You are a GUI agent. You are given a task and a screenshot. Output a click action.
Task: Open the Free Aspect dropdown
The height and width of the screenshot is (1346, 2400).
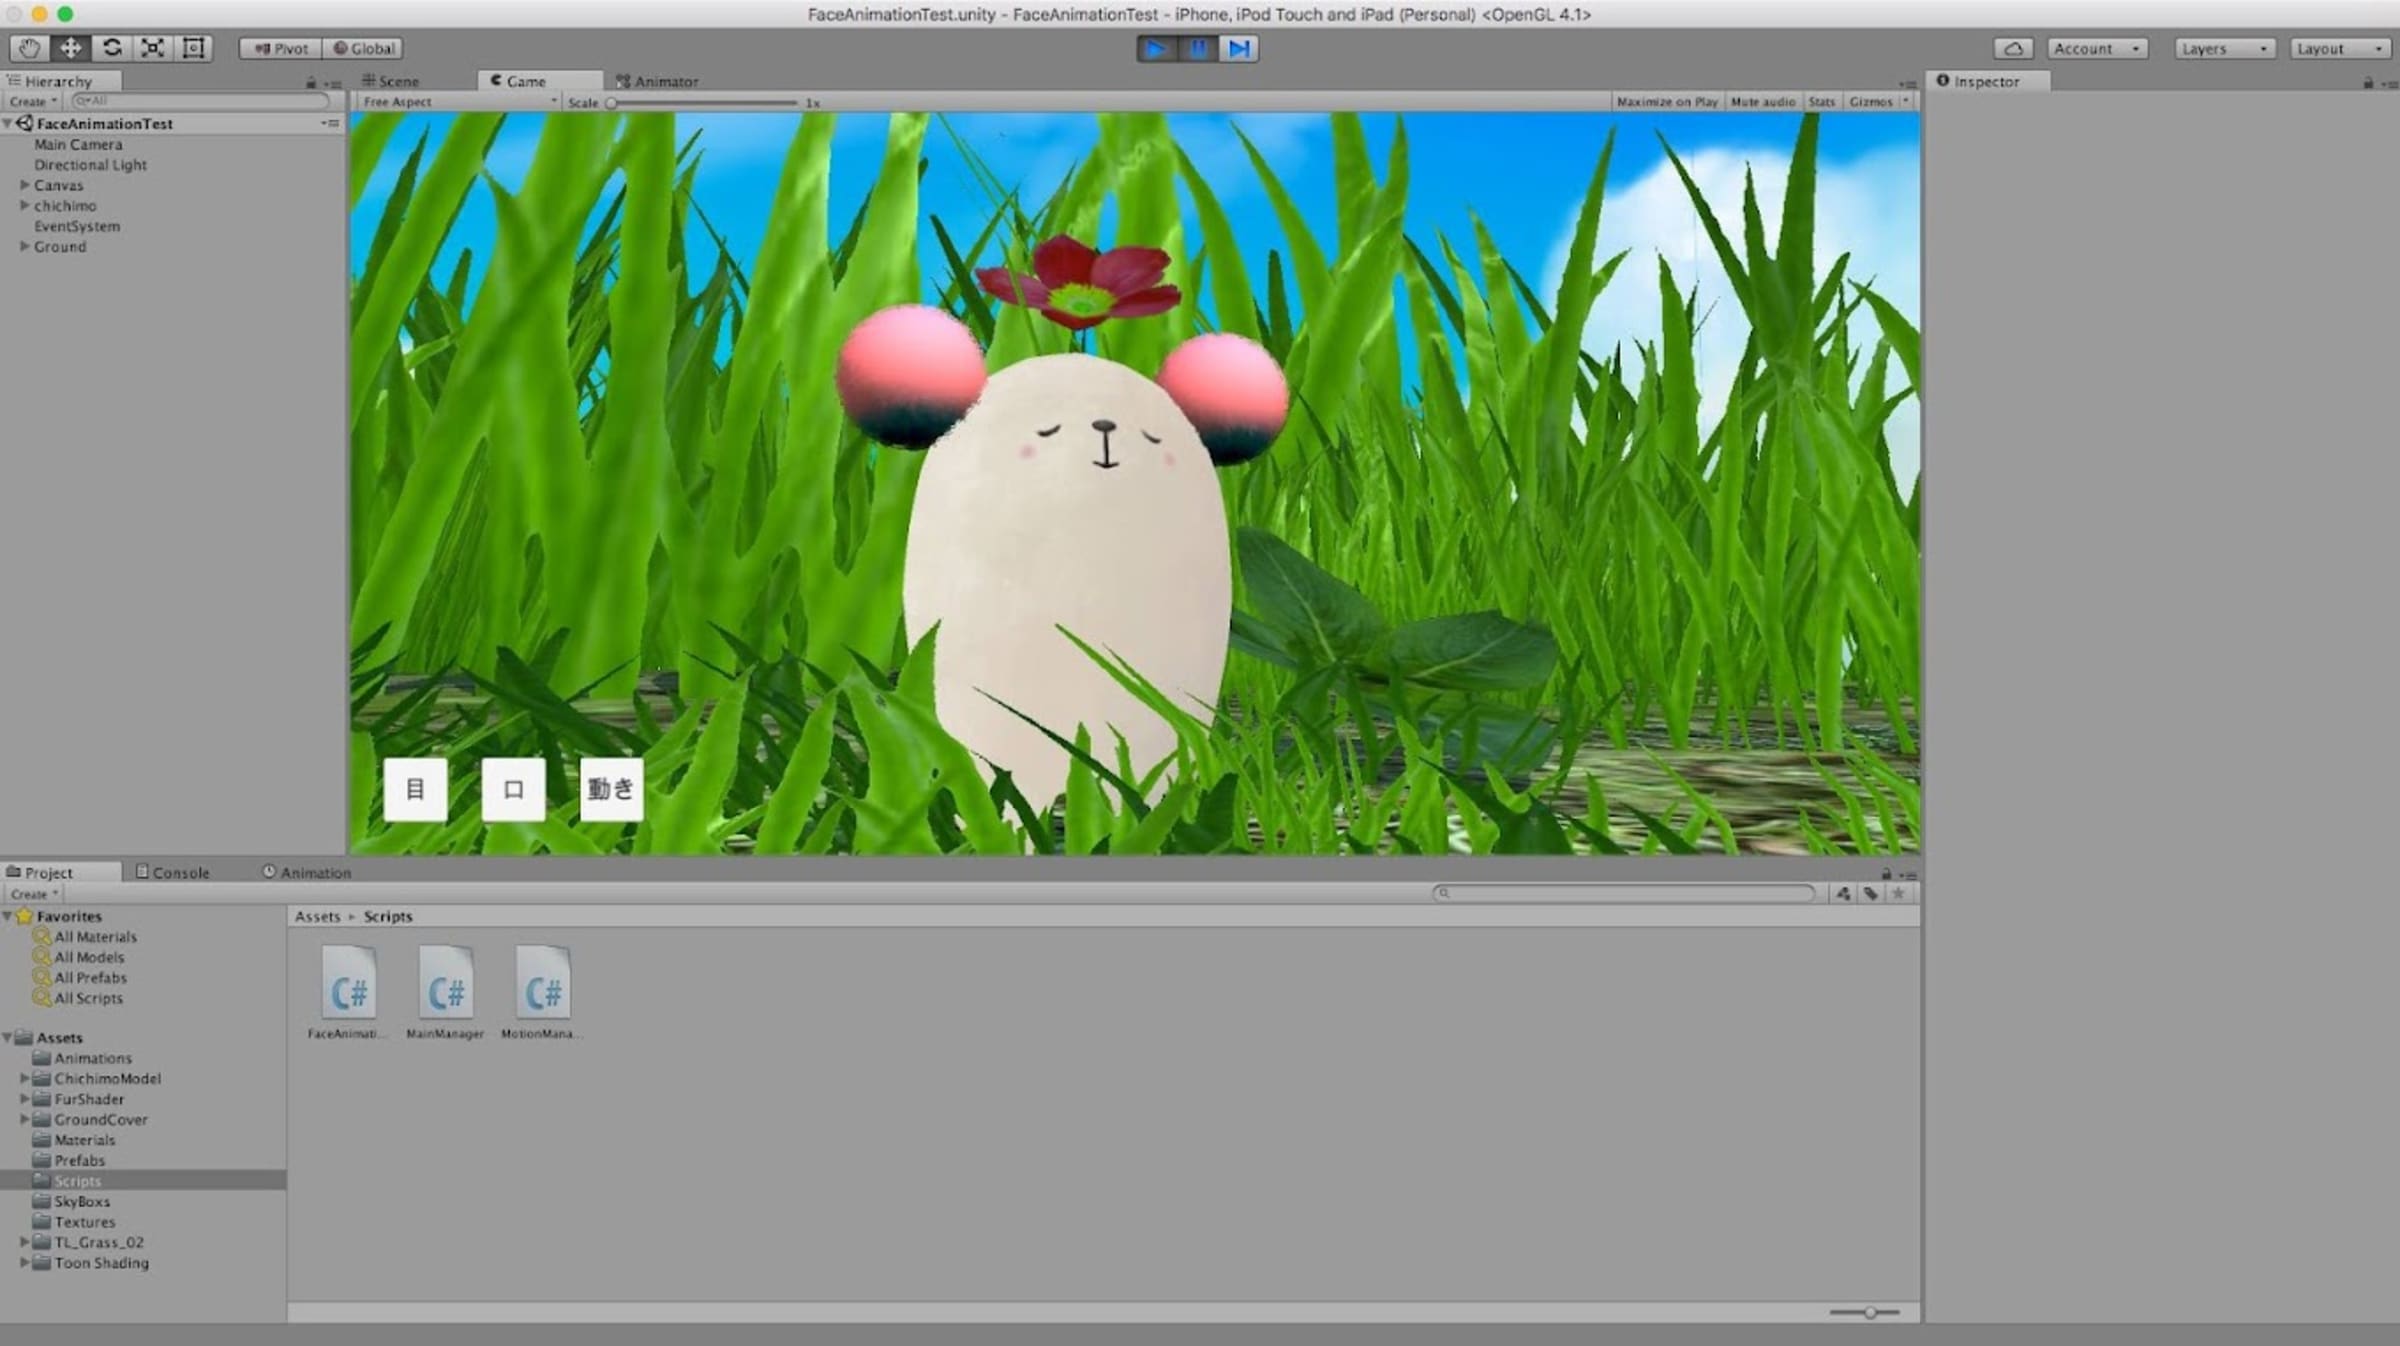(457, 102)
